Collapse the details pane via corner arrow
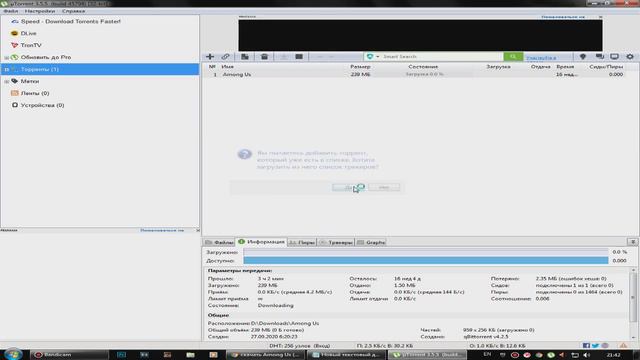This screenshot has height=360, width=640. click(x=633, y=242)
